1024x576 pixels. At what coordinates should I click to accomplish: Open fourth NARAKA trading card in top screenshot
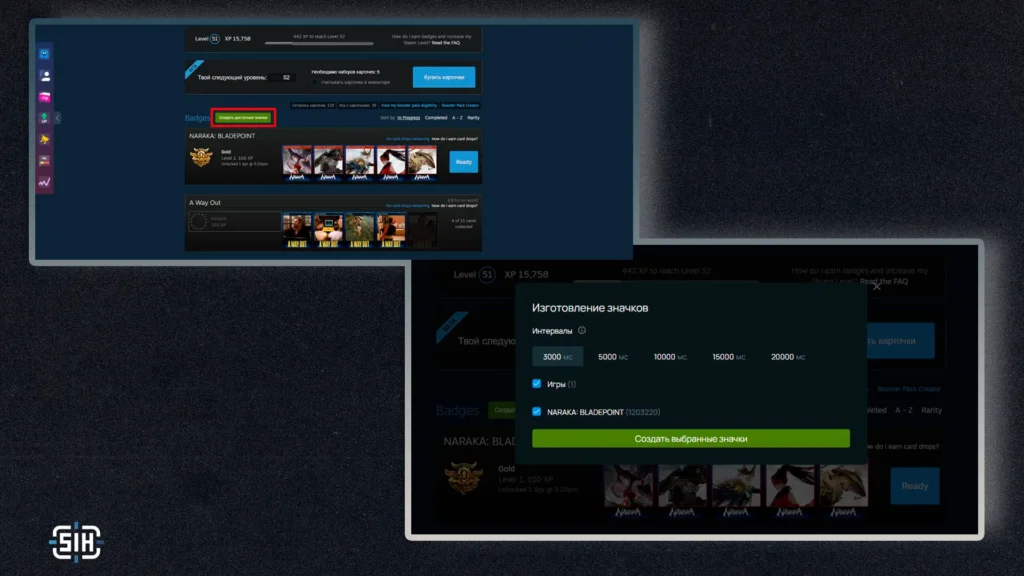pos(391,163)
